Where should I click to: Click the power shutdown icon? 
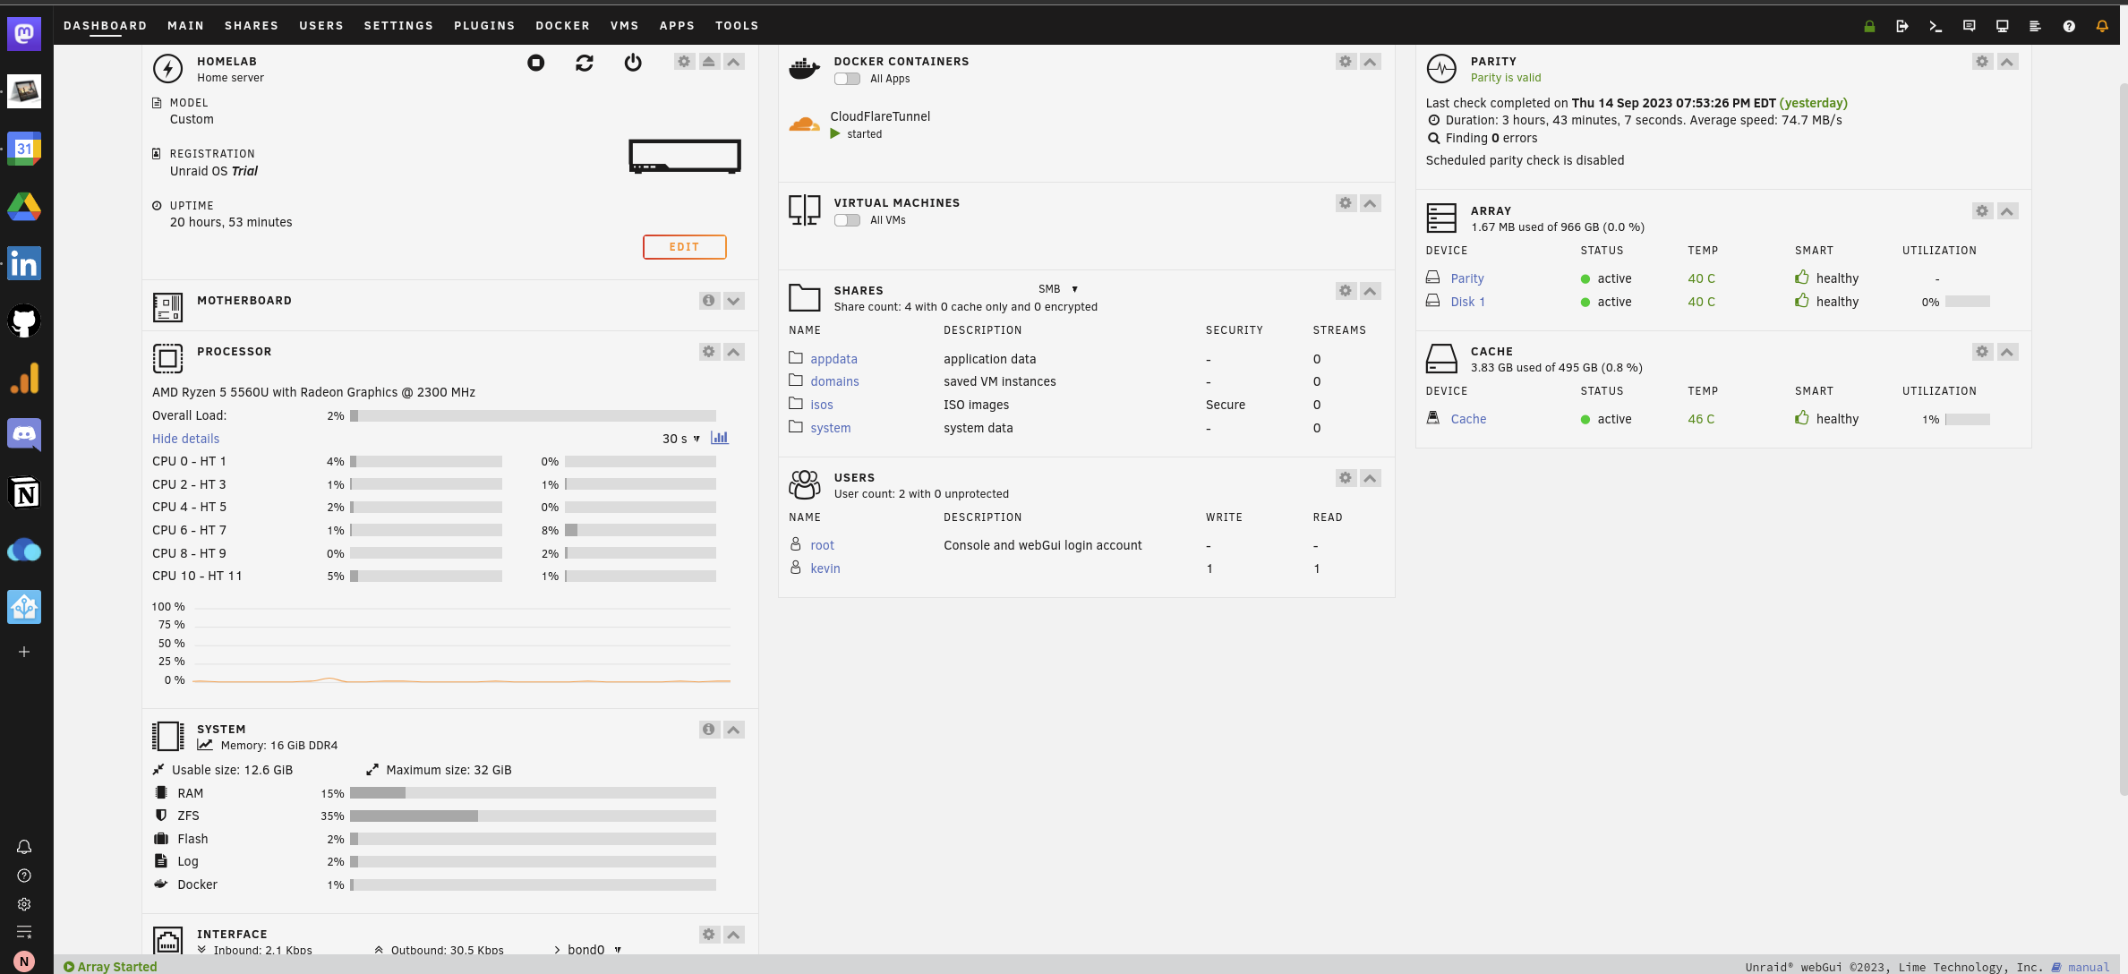633,63
